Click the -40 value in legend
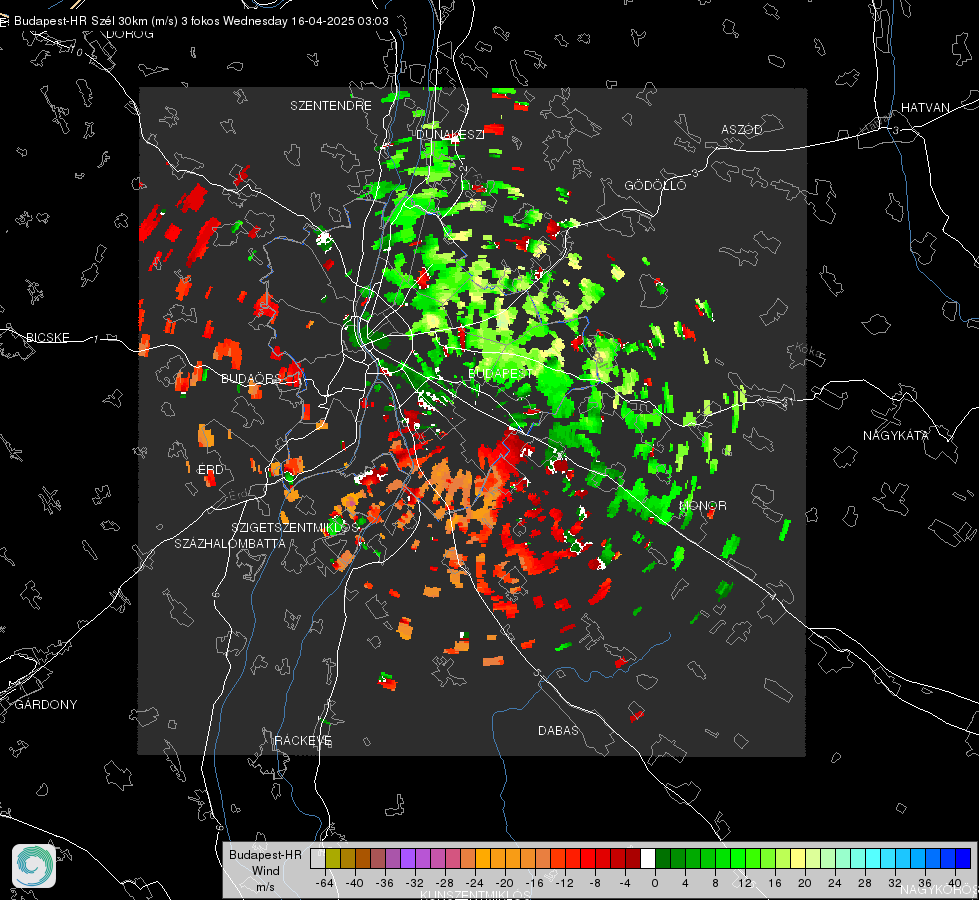This screenshot has width=979, height=900. (x=355, y=883)
